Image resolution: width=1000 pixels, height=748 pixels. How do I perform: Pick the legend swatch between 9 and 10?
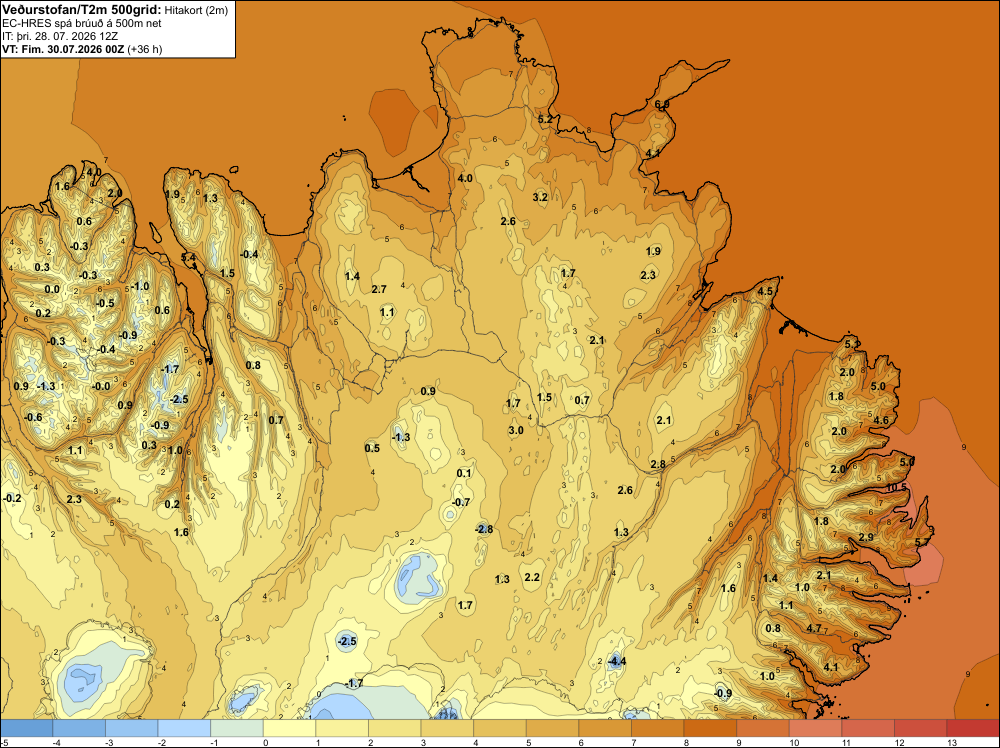[x=762, y=728]
